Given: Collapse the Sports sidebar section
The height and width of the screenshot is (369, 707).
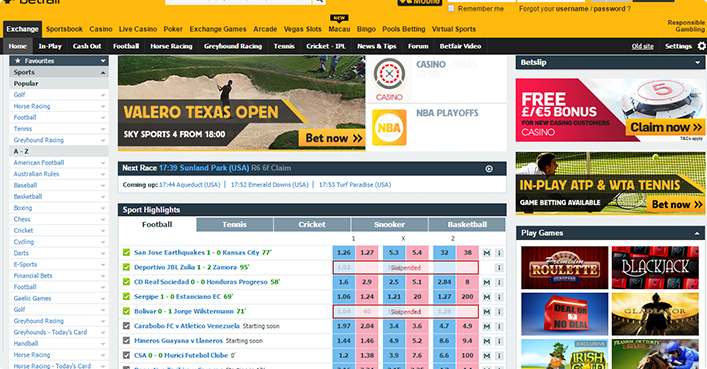Looking at the screenshot, I should [x=103, y=73].
